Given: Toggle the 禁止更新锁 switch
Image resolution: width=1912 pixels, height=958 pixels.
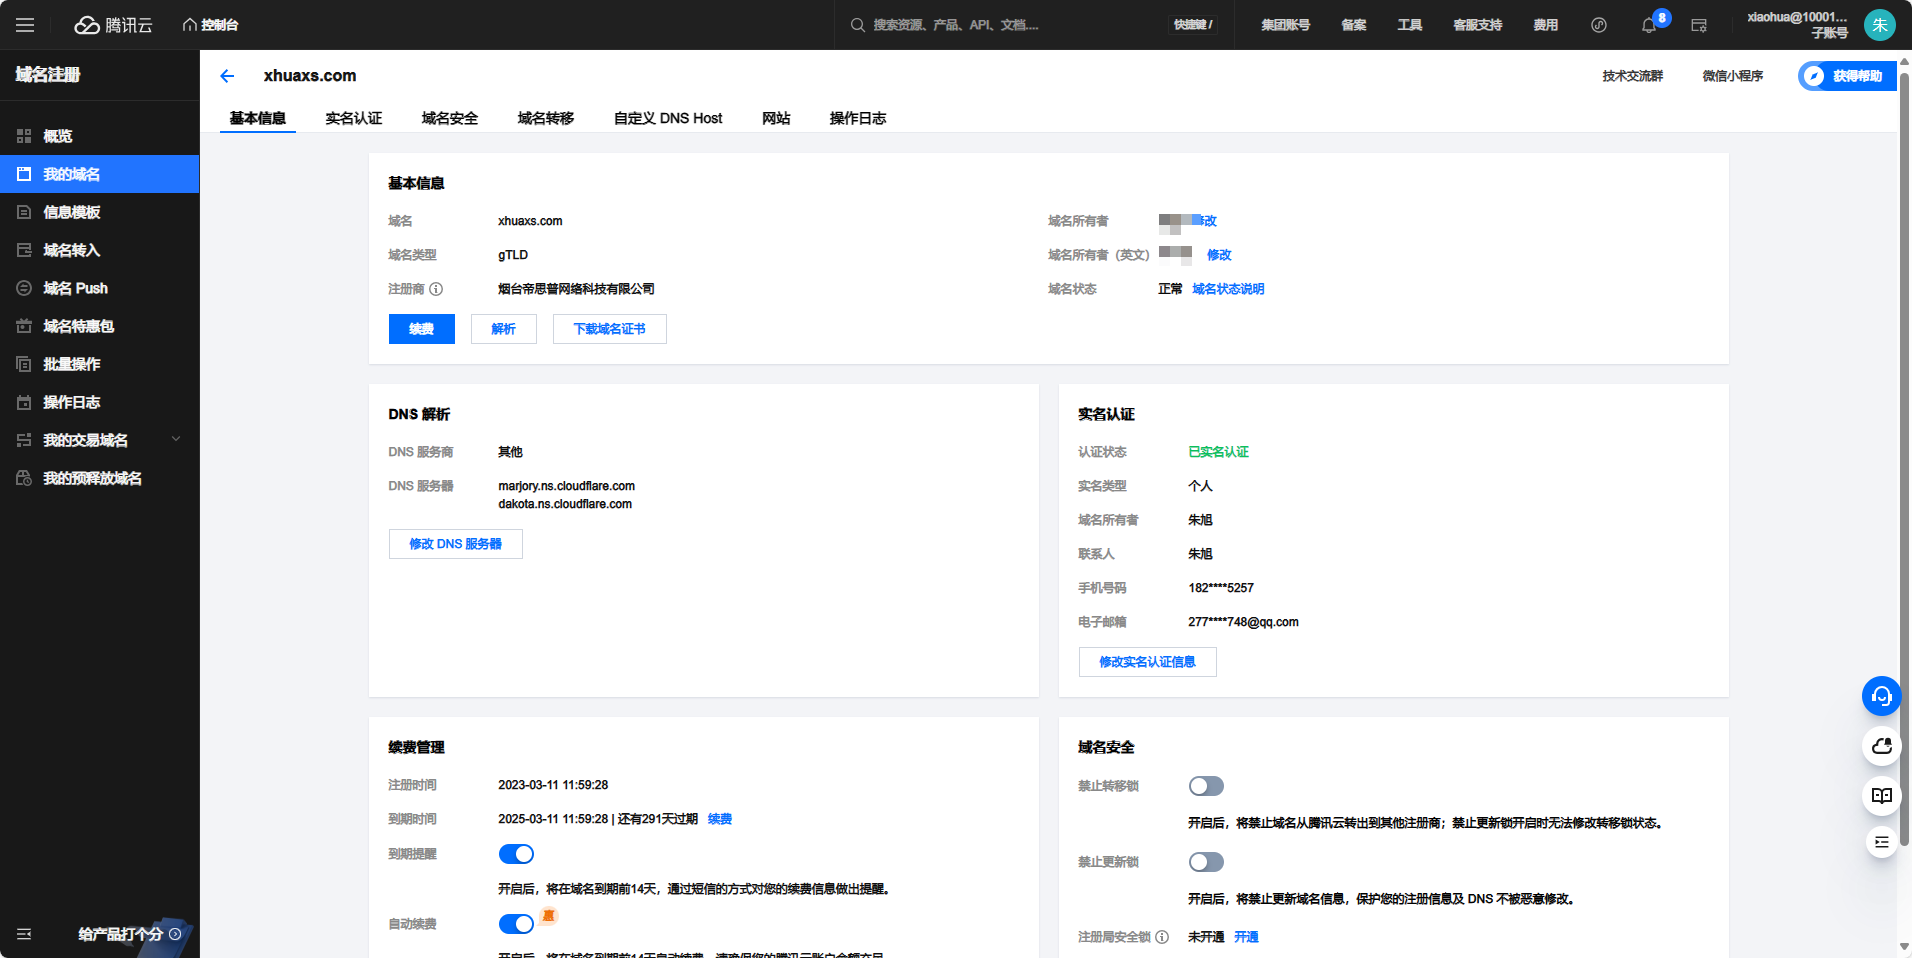Looking at the screenshot, I should coord(1206,862).
